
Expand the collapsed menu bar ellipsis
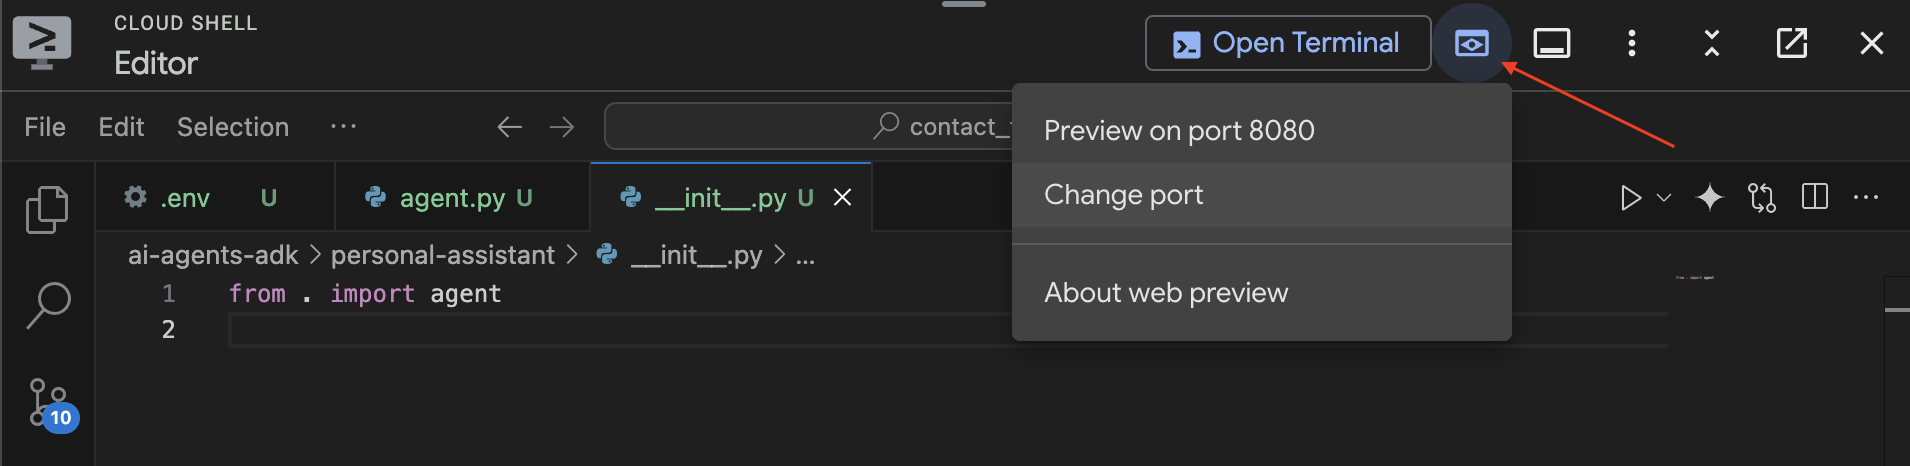343,127
